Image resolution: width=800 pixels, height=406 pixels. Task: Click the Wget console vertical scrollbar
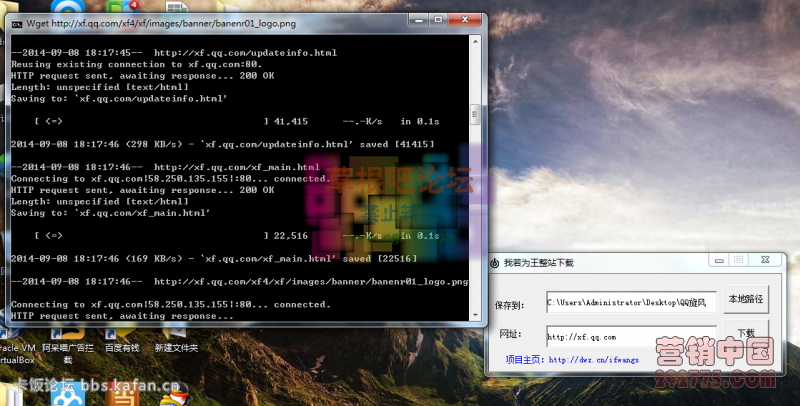(x=477, y=180)
